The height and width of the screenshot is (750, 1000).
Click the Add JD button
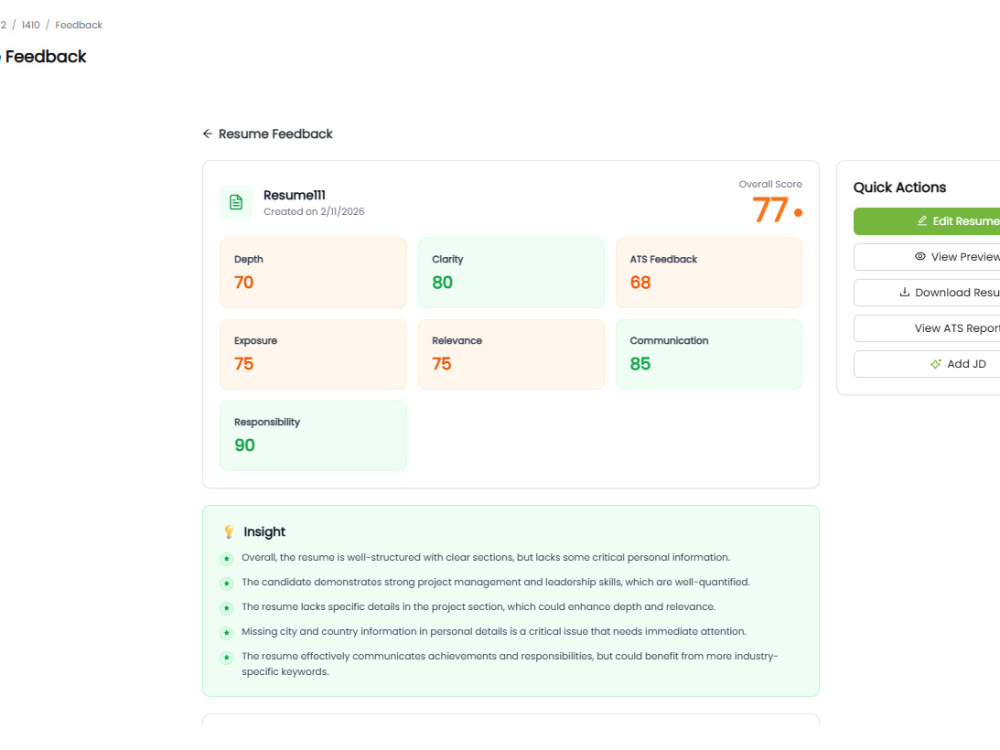pos(927,364)
